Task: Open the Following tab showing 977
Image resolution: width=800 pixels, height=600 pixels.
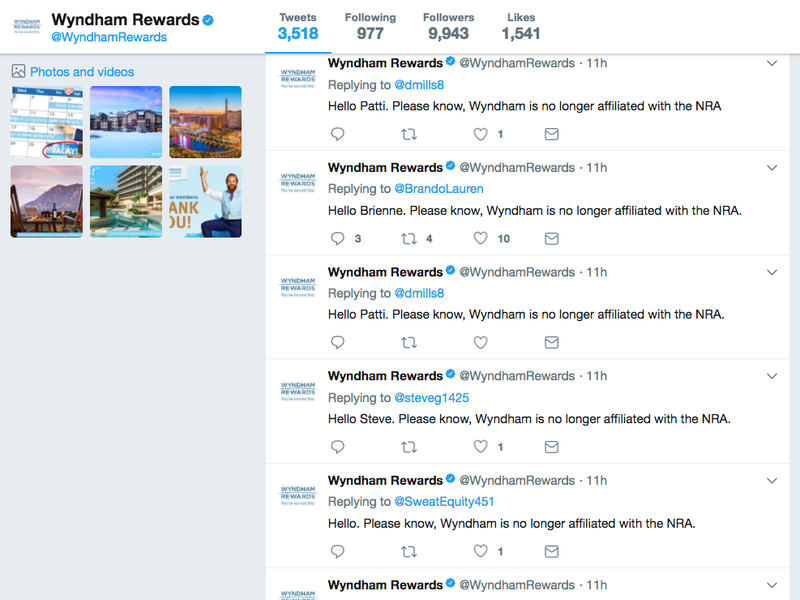Action: click(370, 27)
